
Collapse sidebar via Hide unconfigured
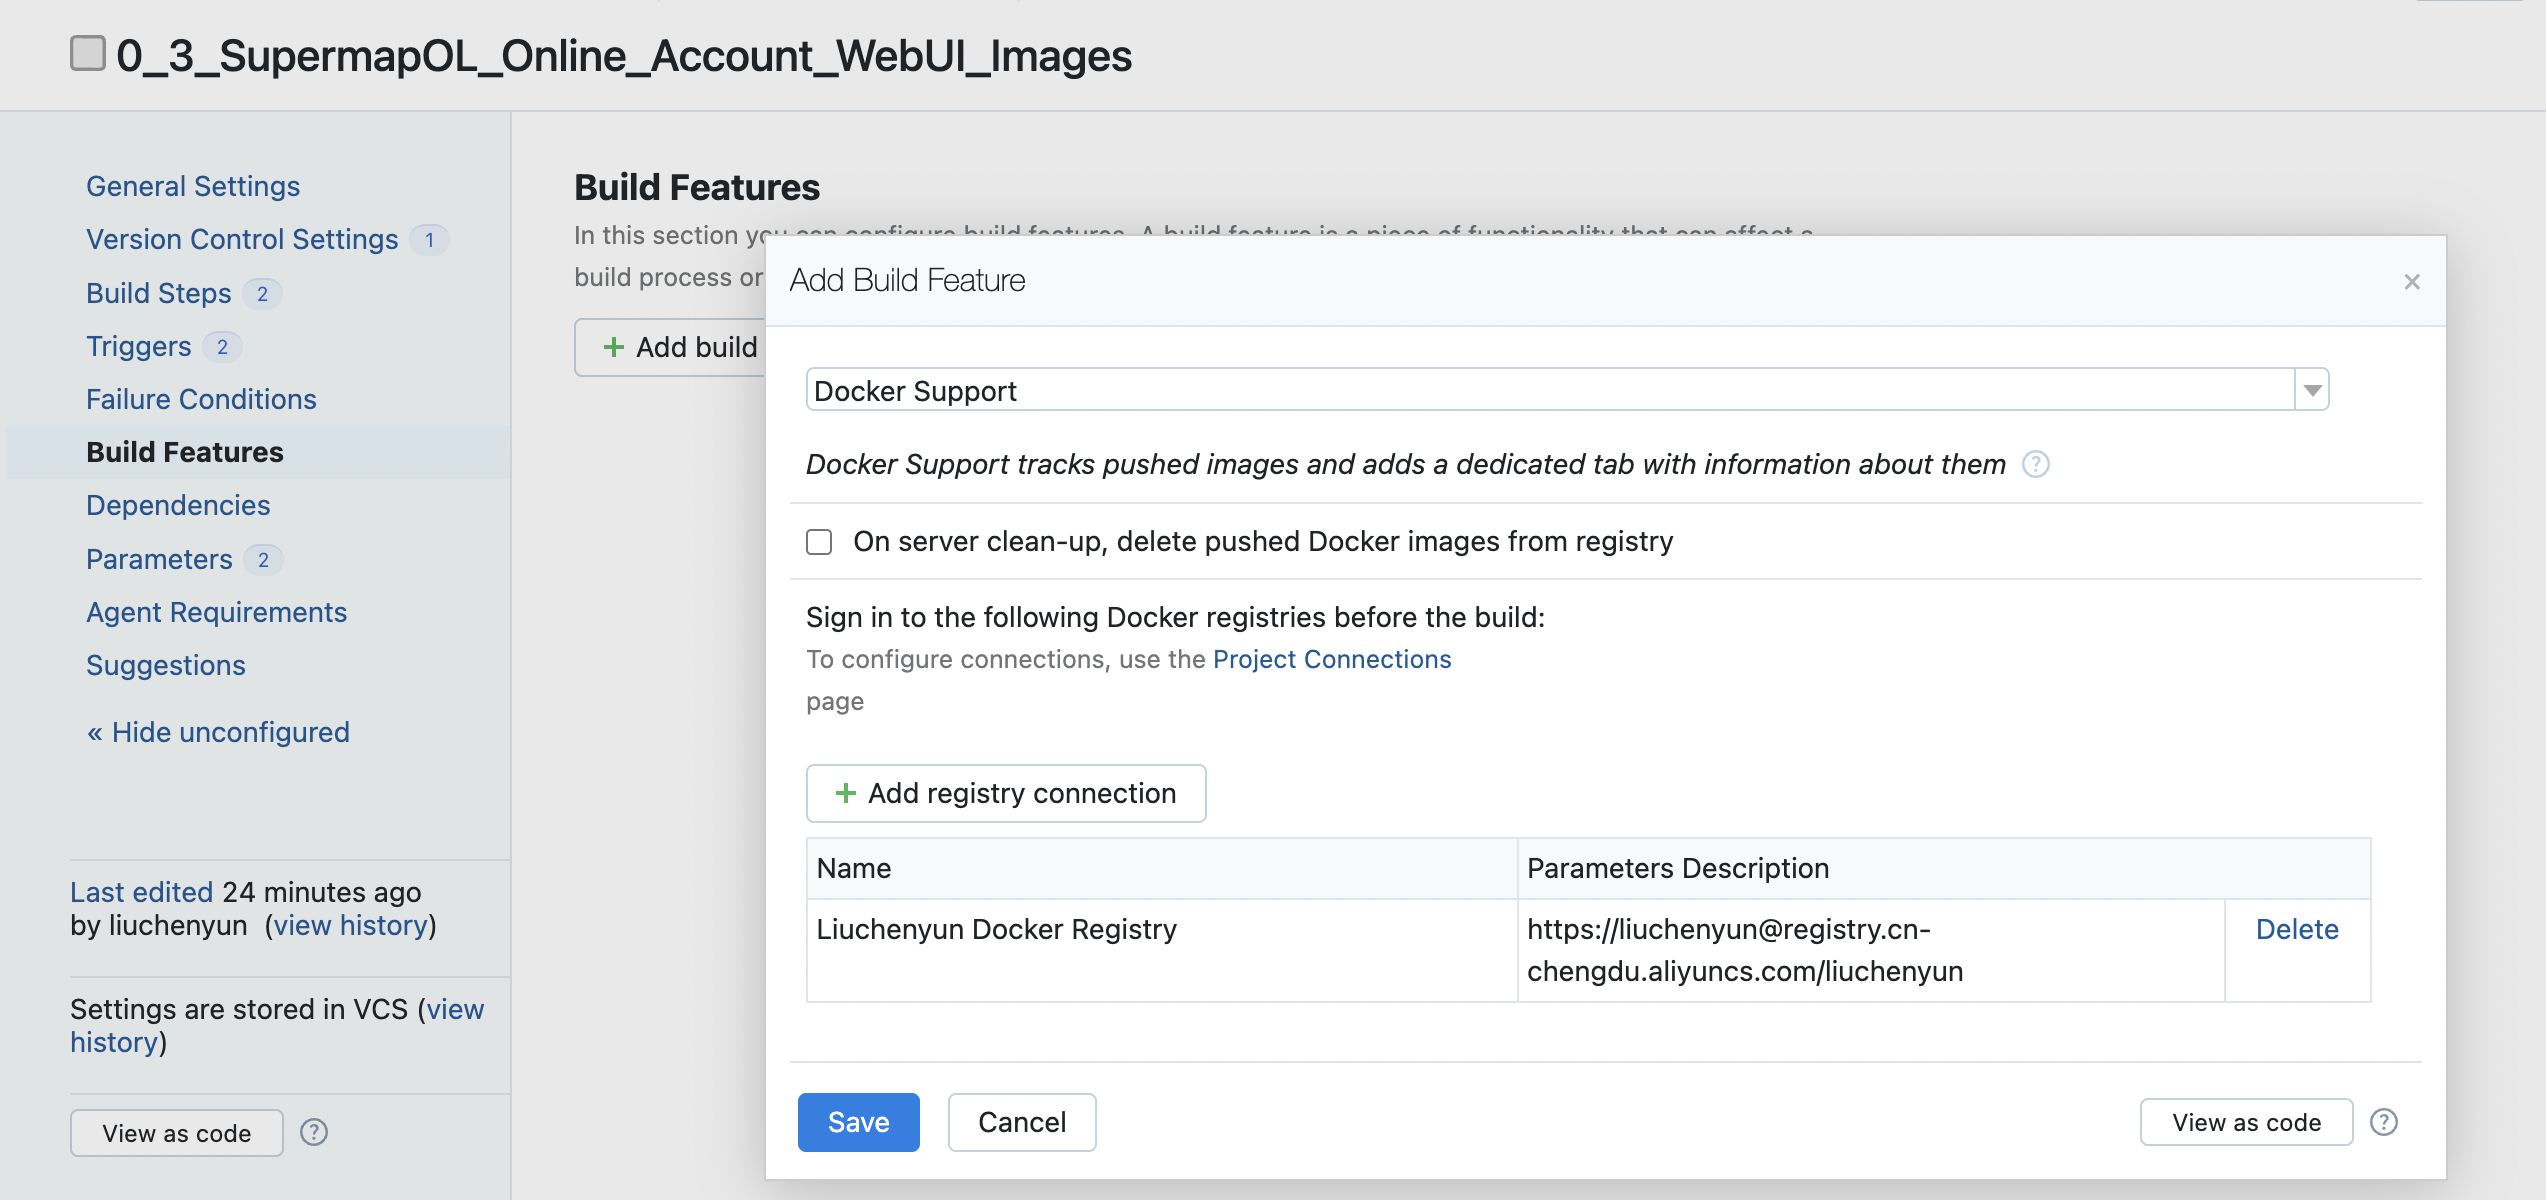pyautogui.click(x=218, y=732)
